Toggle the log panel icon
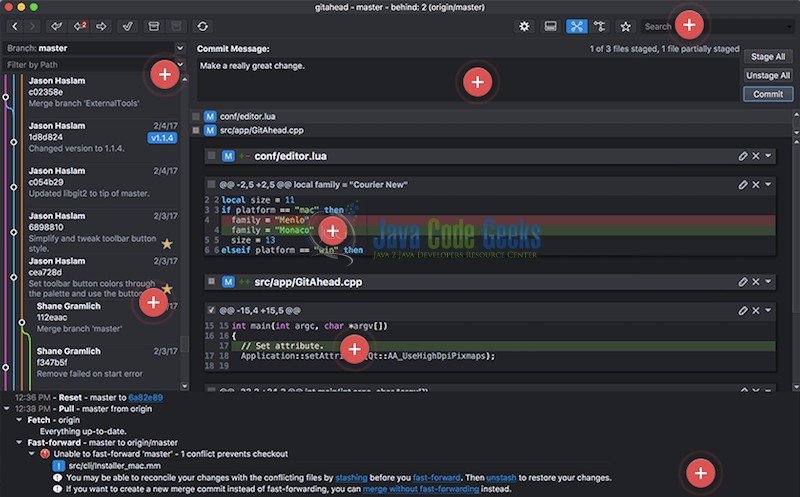This screenshot has height=497, width=800. point(551,26)
